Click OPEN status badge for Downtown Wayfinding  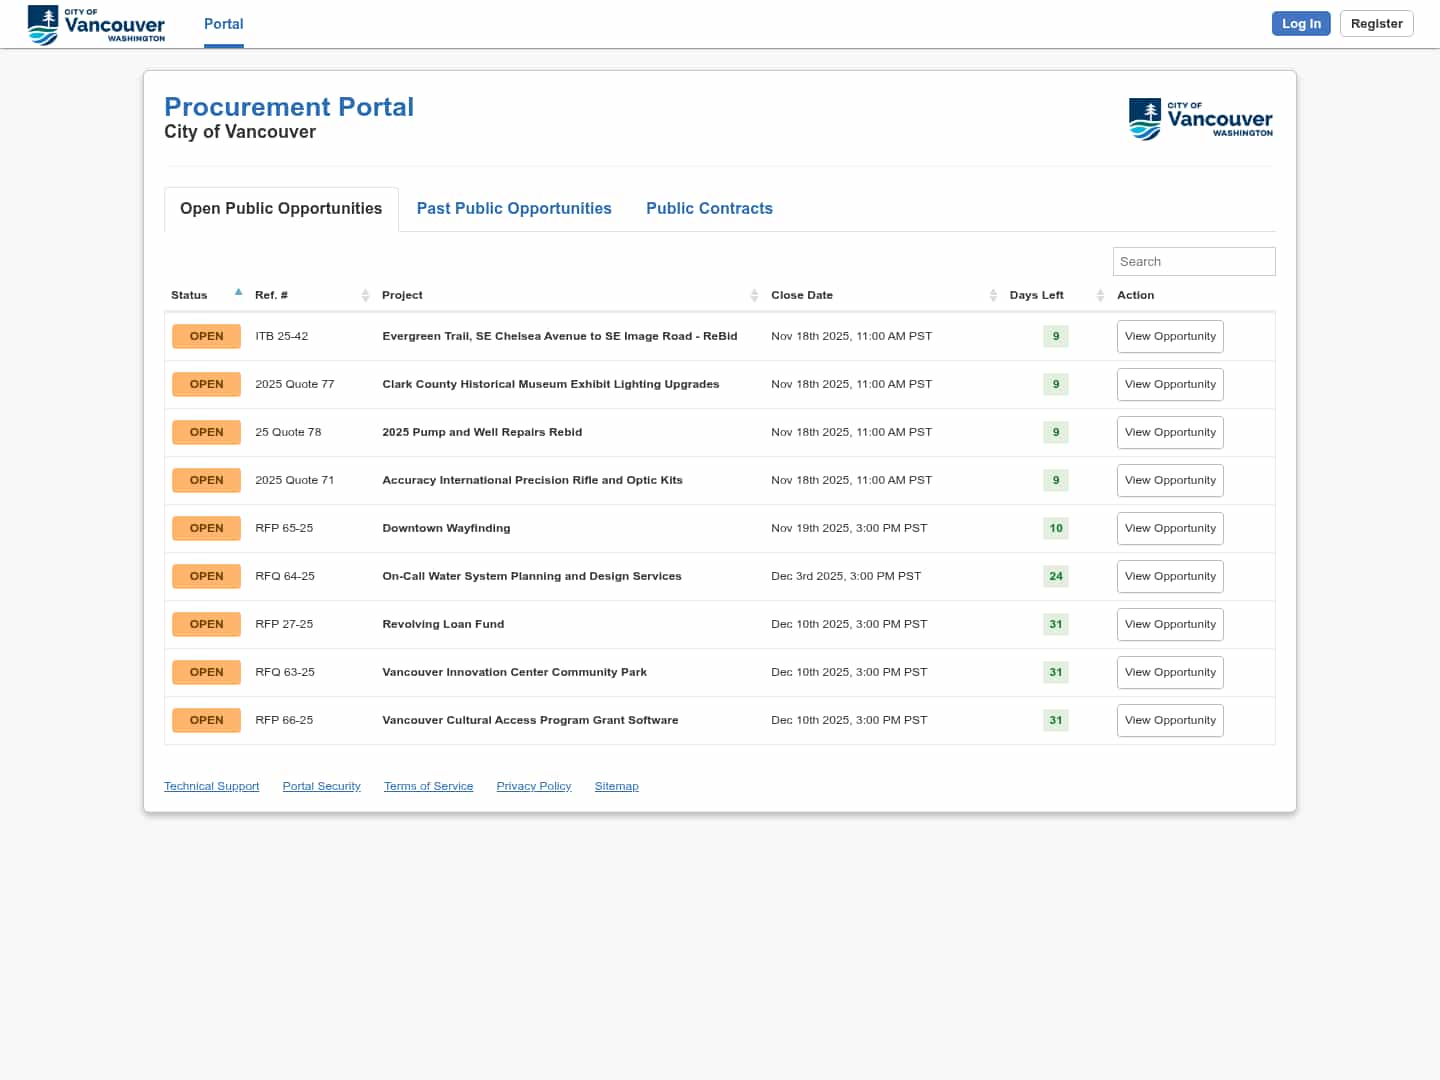(x=206, y=528)
